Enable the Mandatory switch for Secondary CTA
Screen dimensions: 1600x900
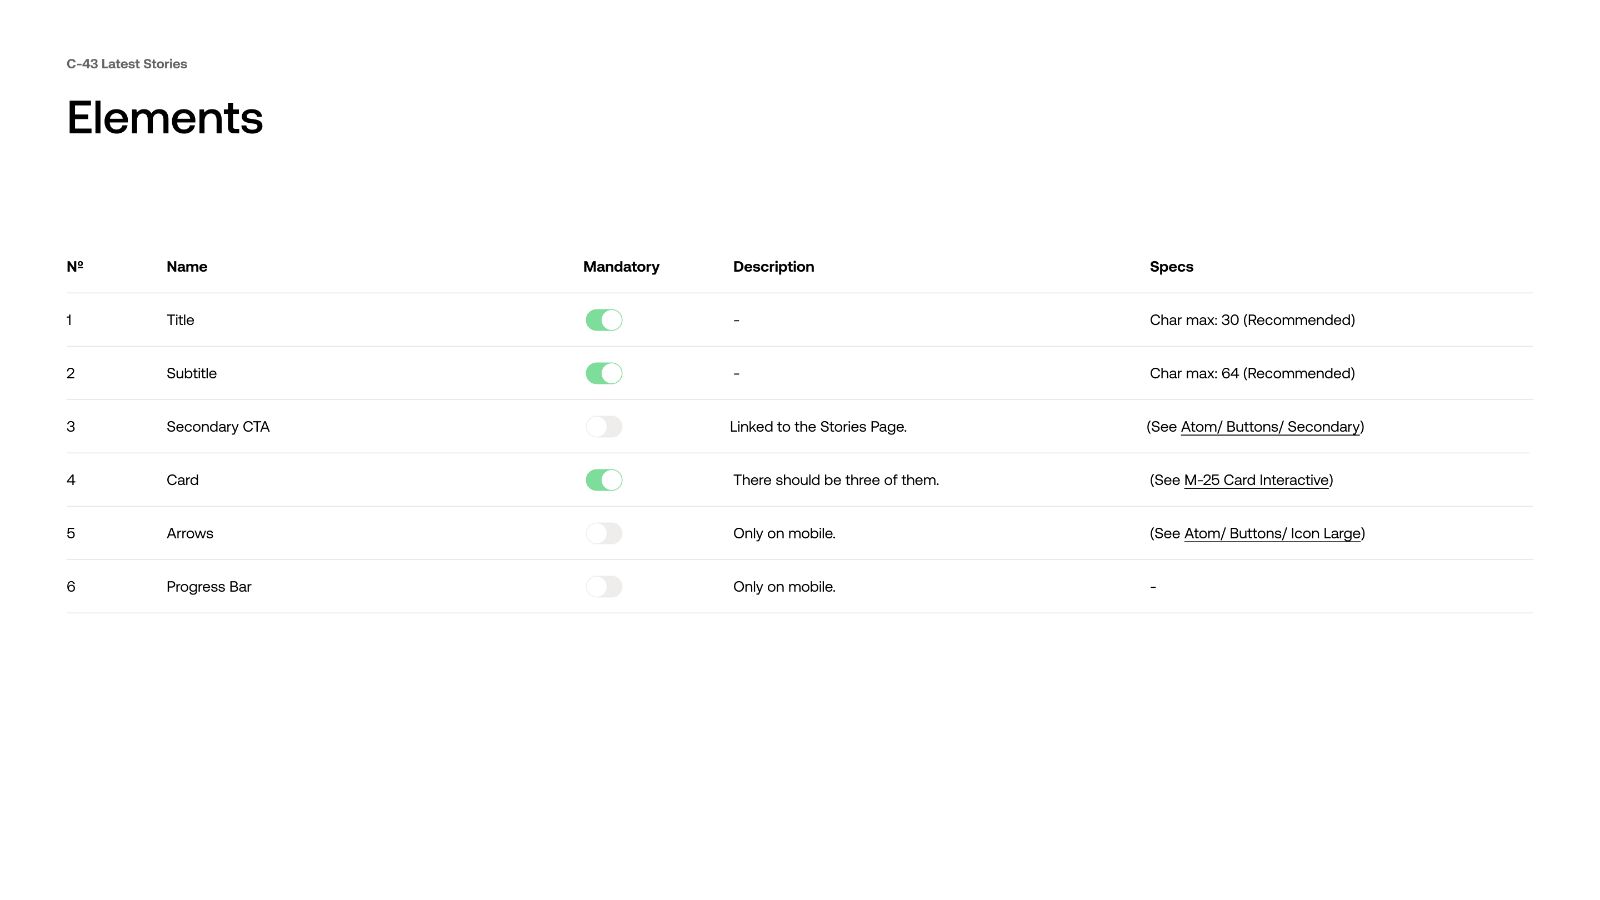[x=604, y=427]
